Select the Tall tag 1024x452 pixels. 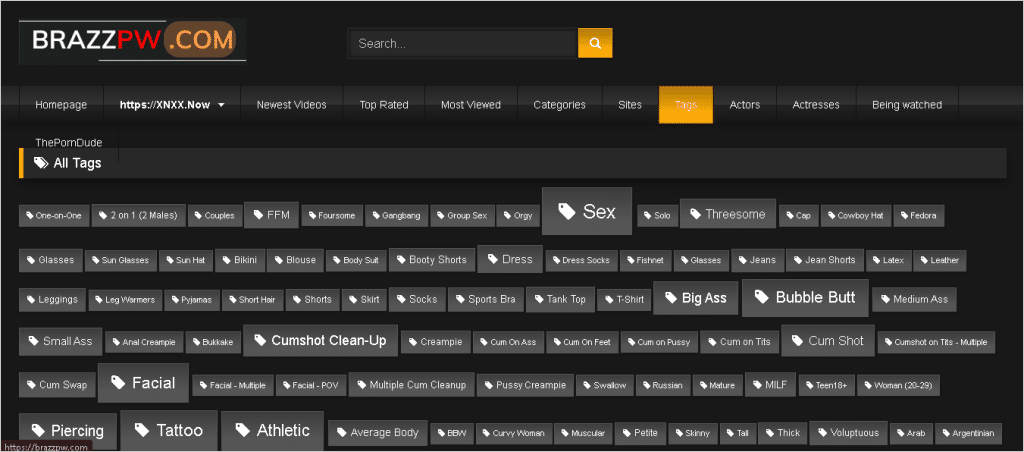[737, 433]
